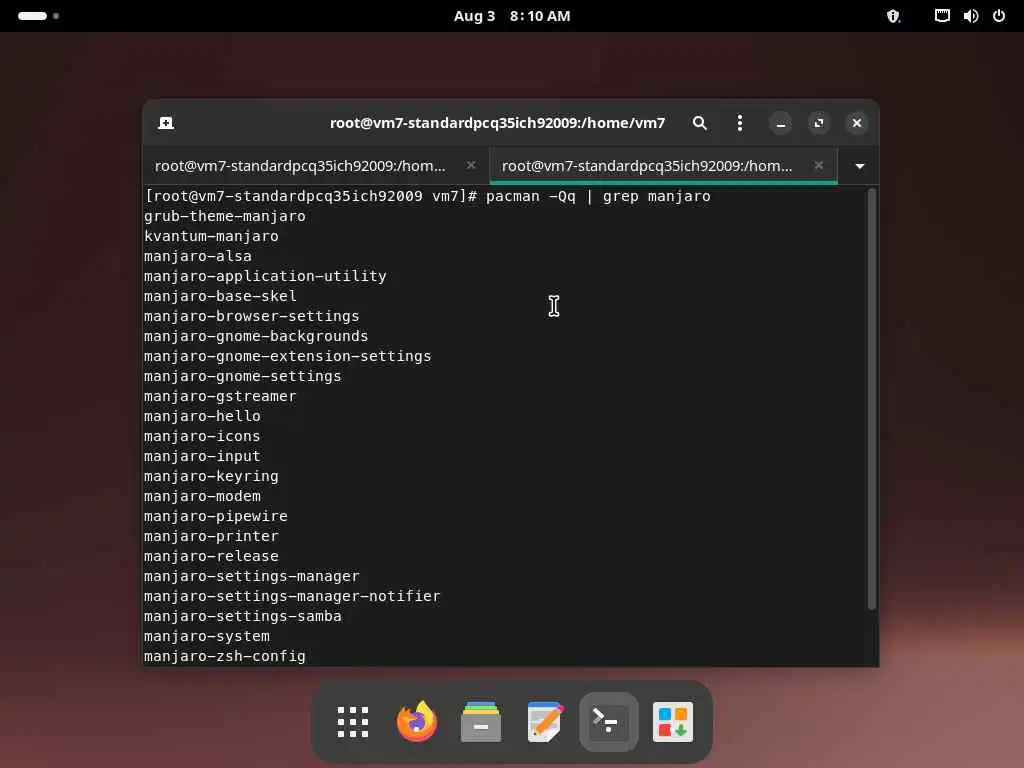1024x768 pixels.
Task: Click the 'kvantum-manjaro' output line
Action: [211, 236]
